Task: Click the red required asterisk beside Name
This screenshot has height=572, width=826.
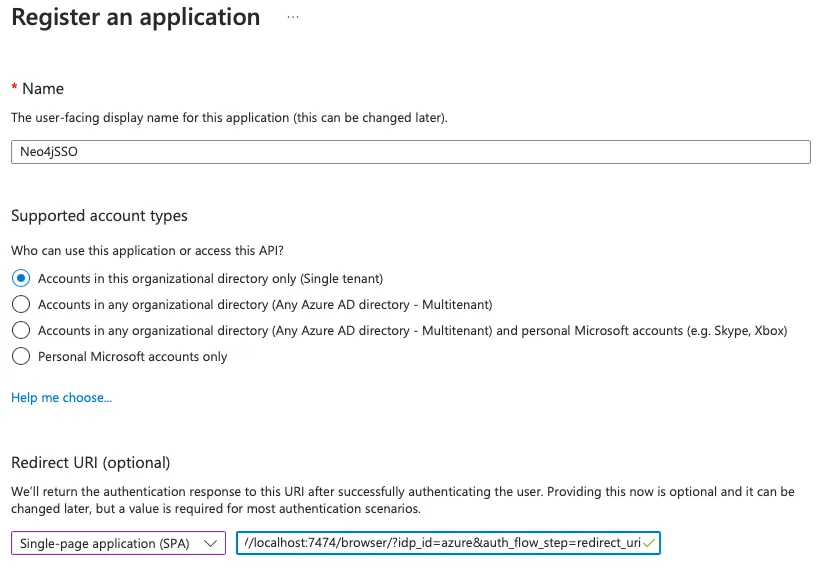Action: click(14, 89)
